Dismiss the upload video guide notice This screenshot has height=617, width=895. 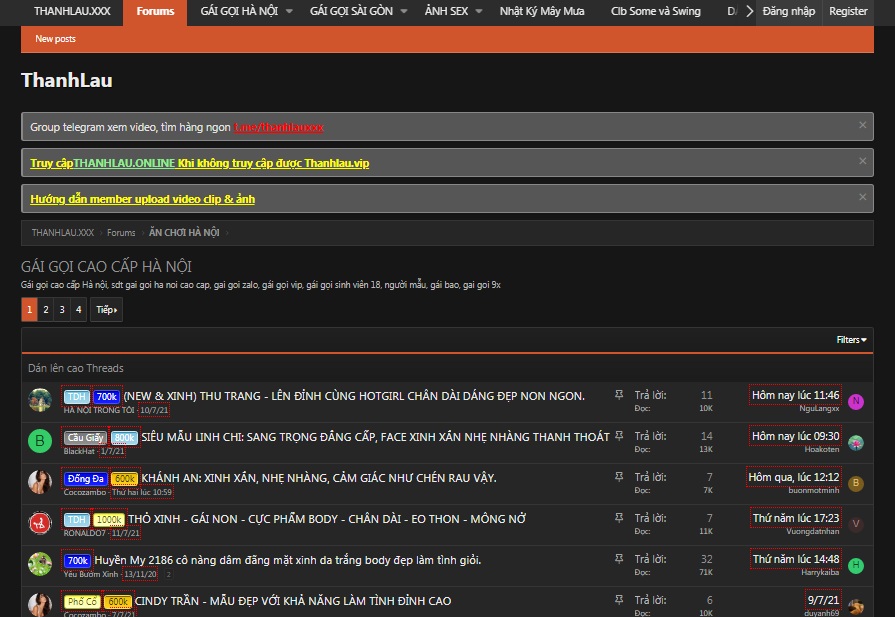coord(862,197)
